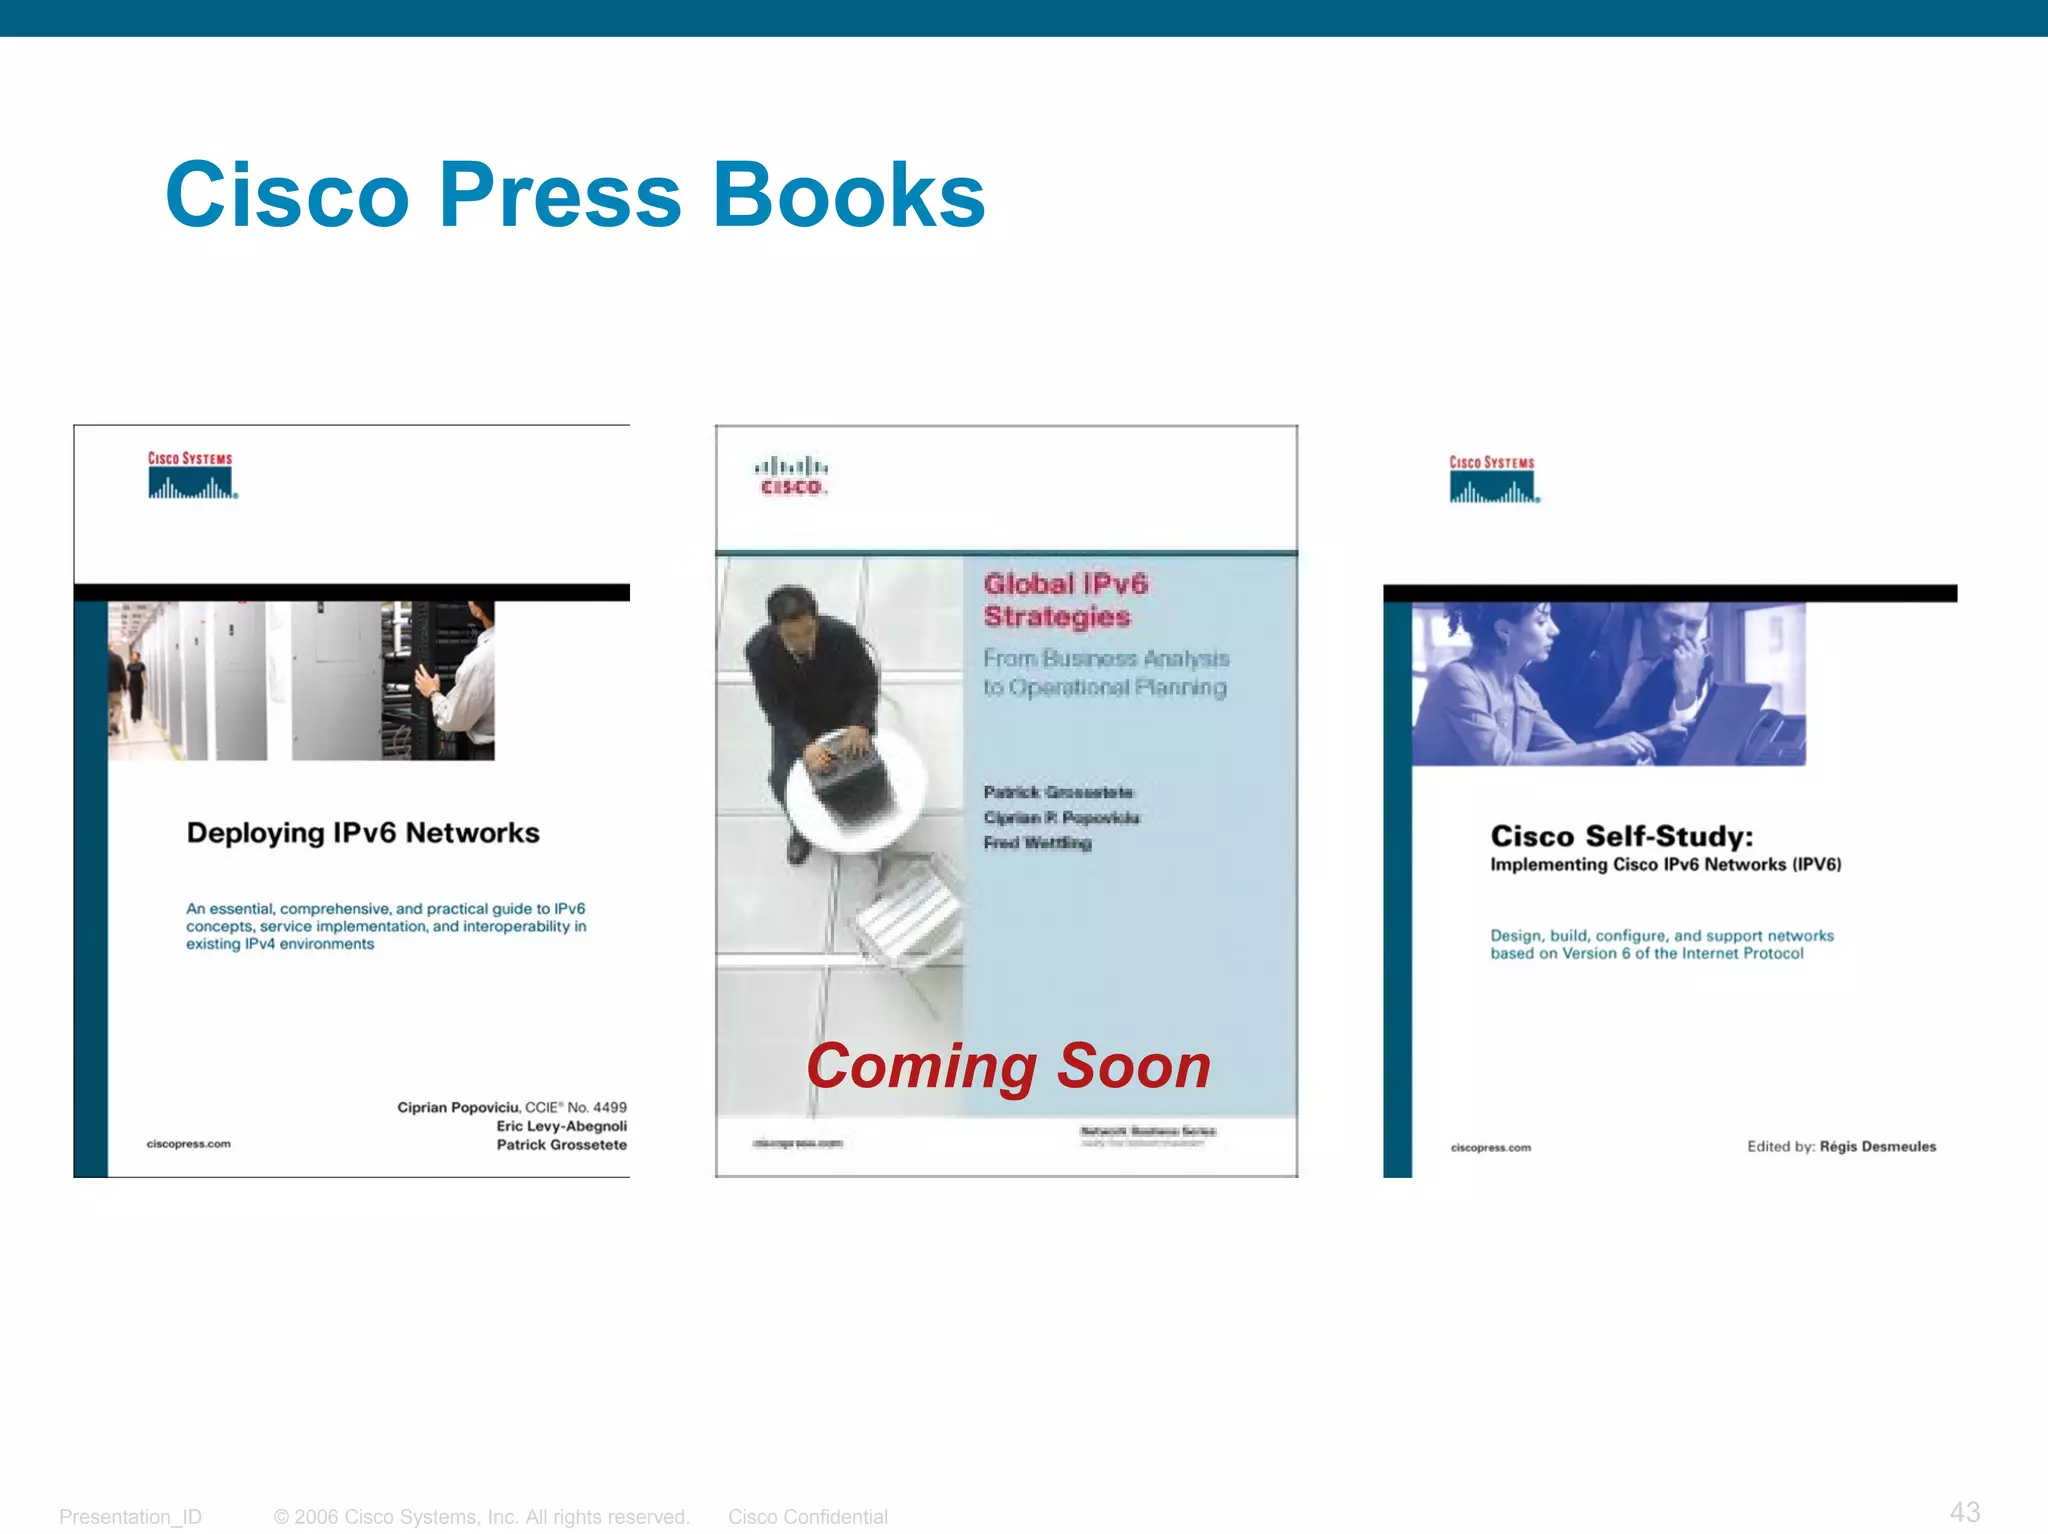The image size is (2048, 1534).
Task: Click author name 'Patrick Grossetete' on left cover
Action: 562,1145
